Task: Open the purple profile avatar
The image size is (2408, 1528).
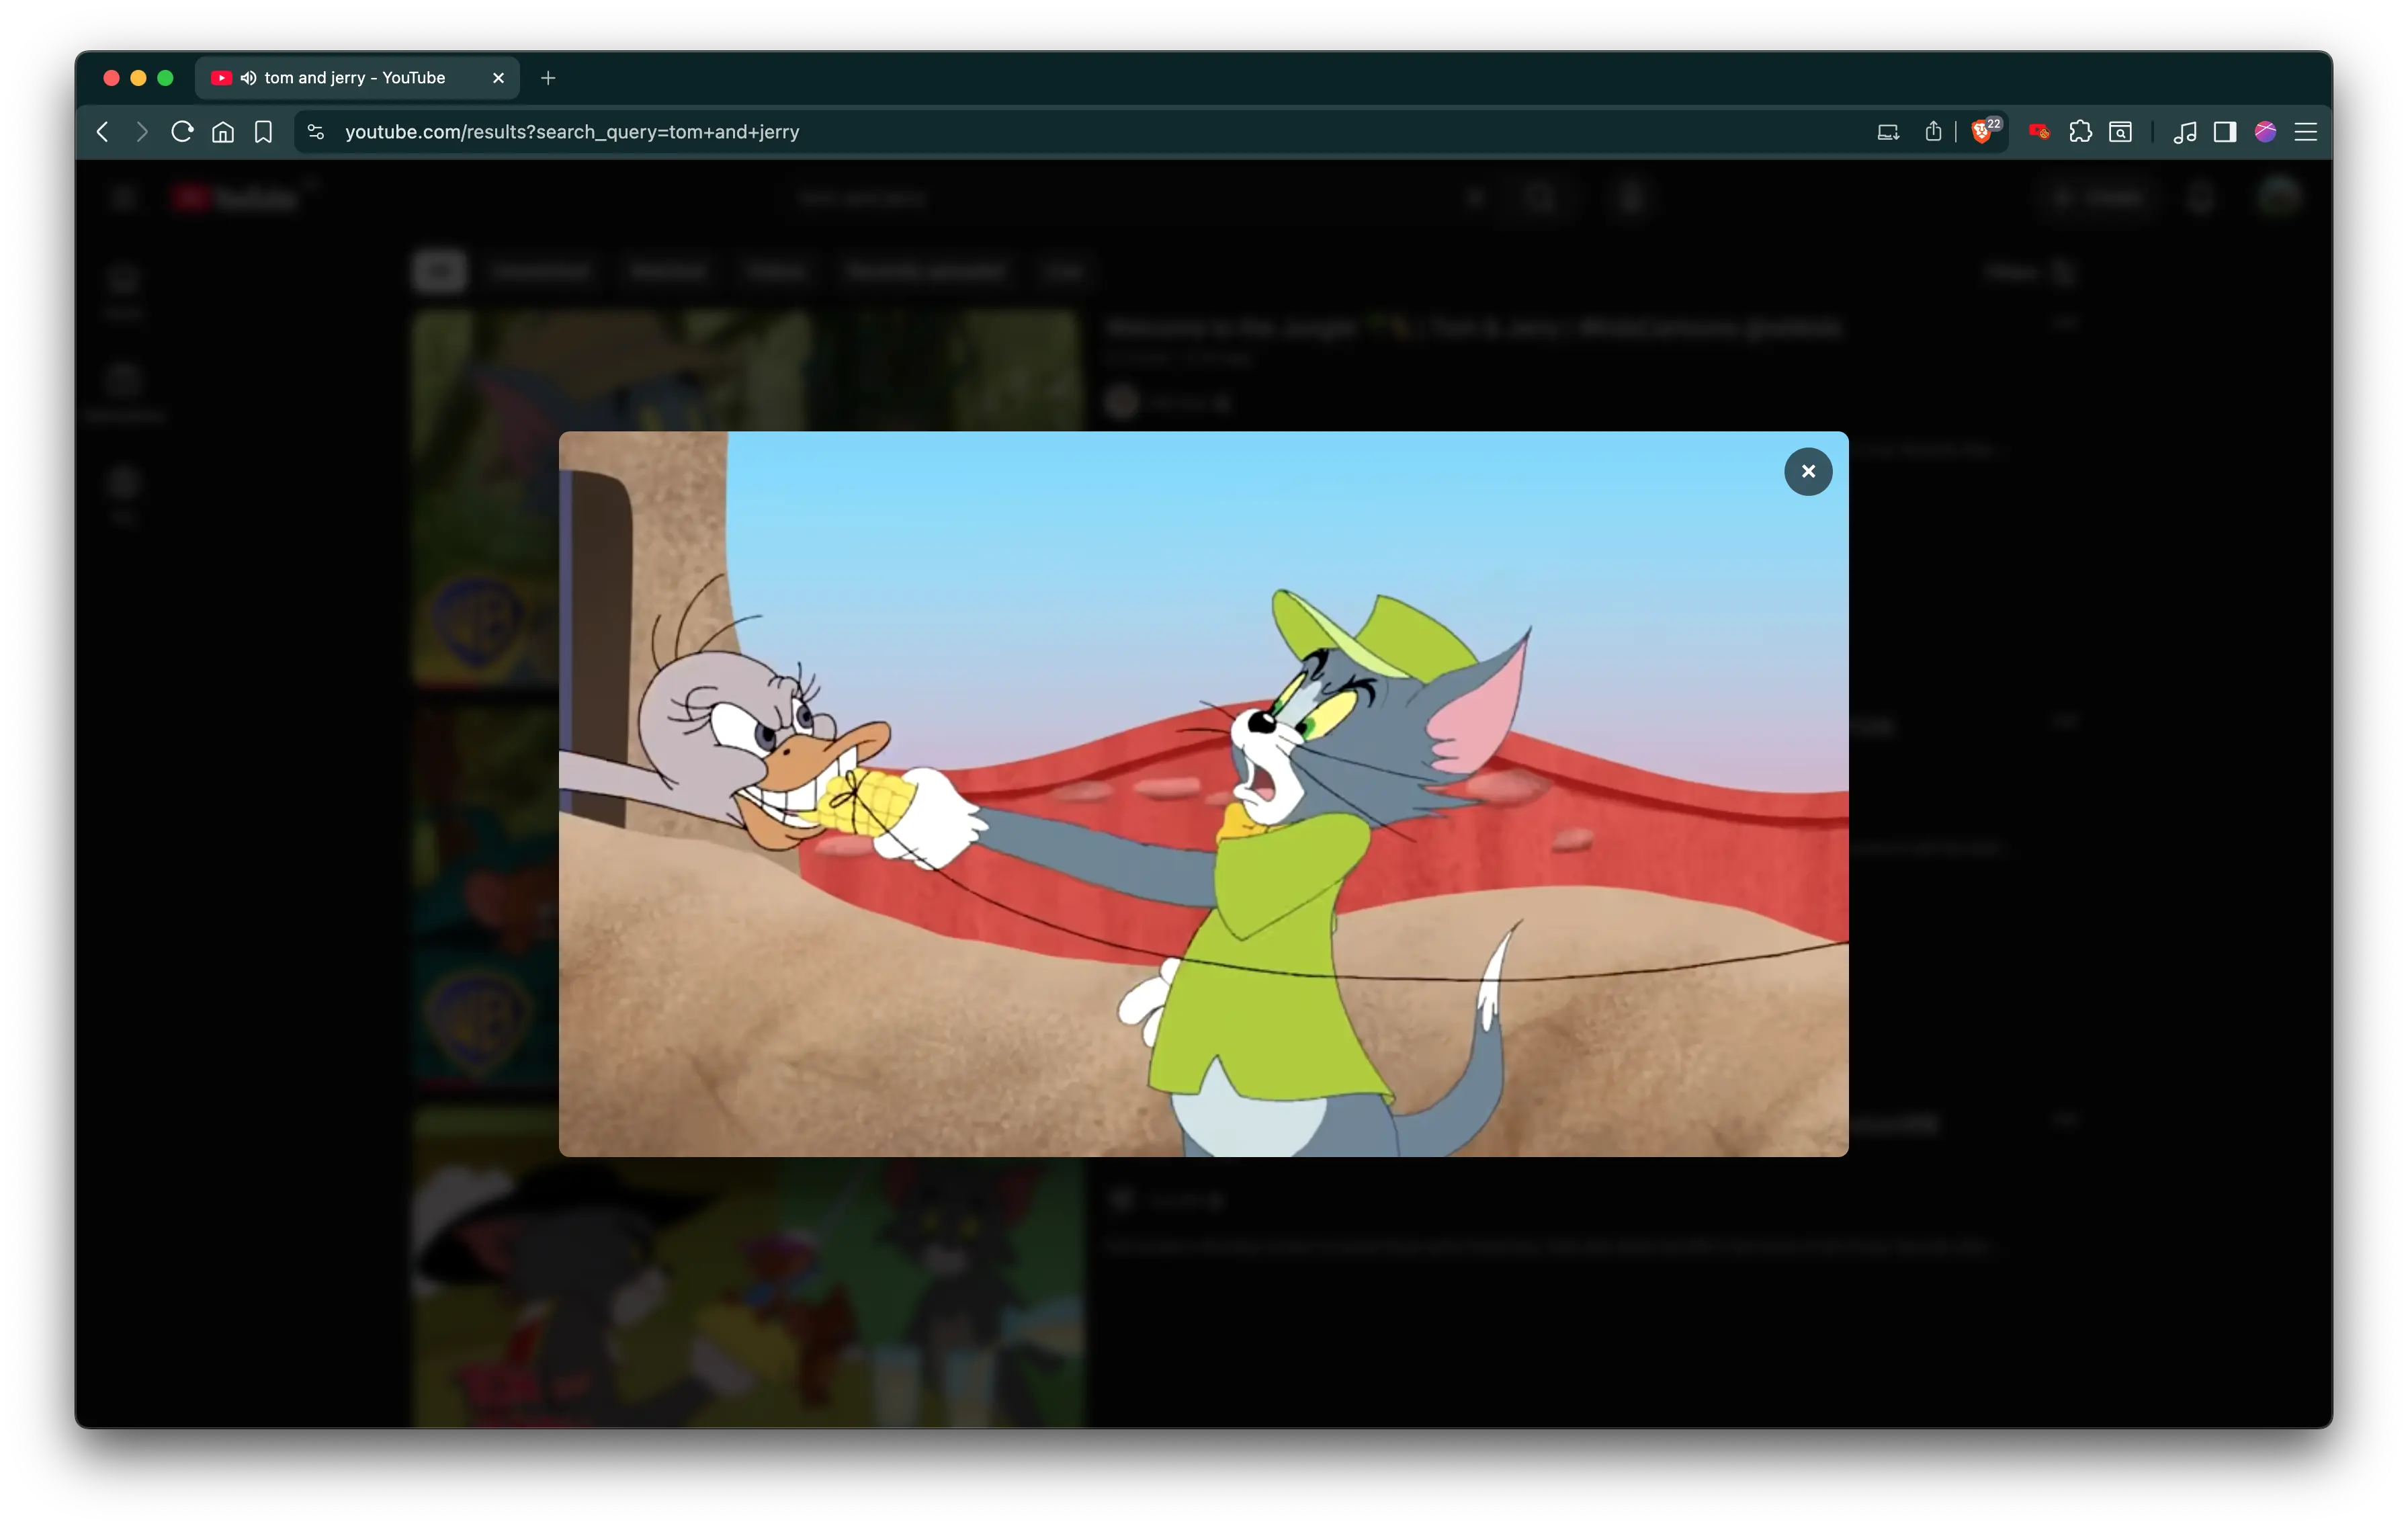Action: coord(2266,132)
